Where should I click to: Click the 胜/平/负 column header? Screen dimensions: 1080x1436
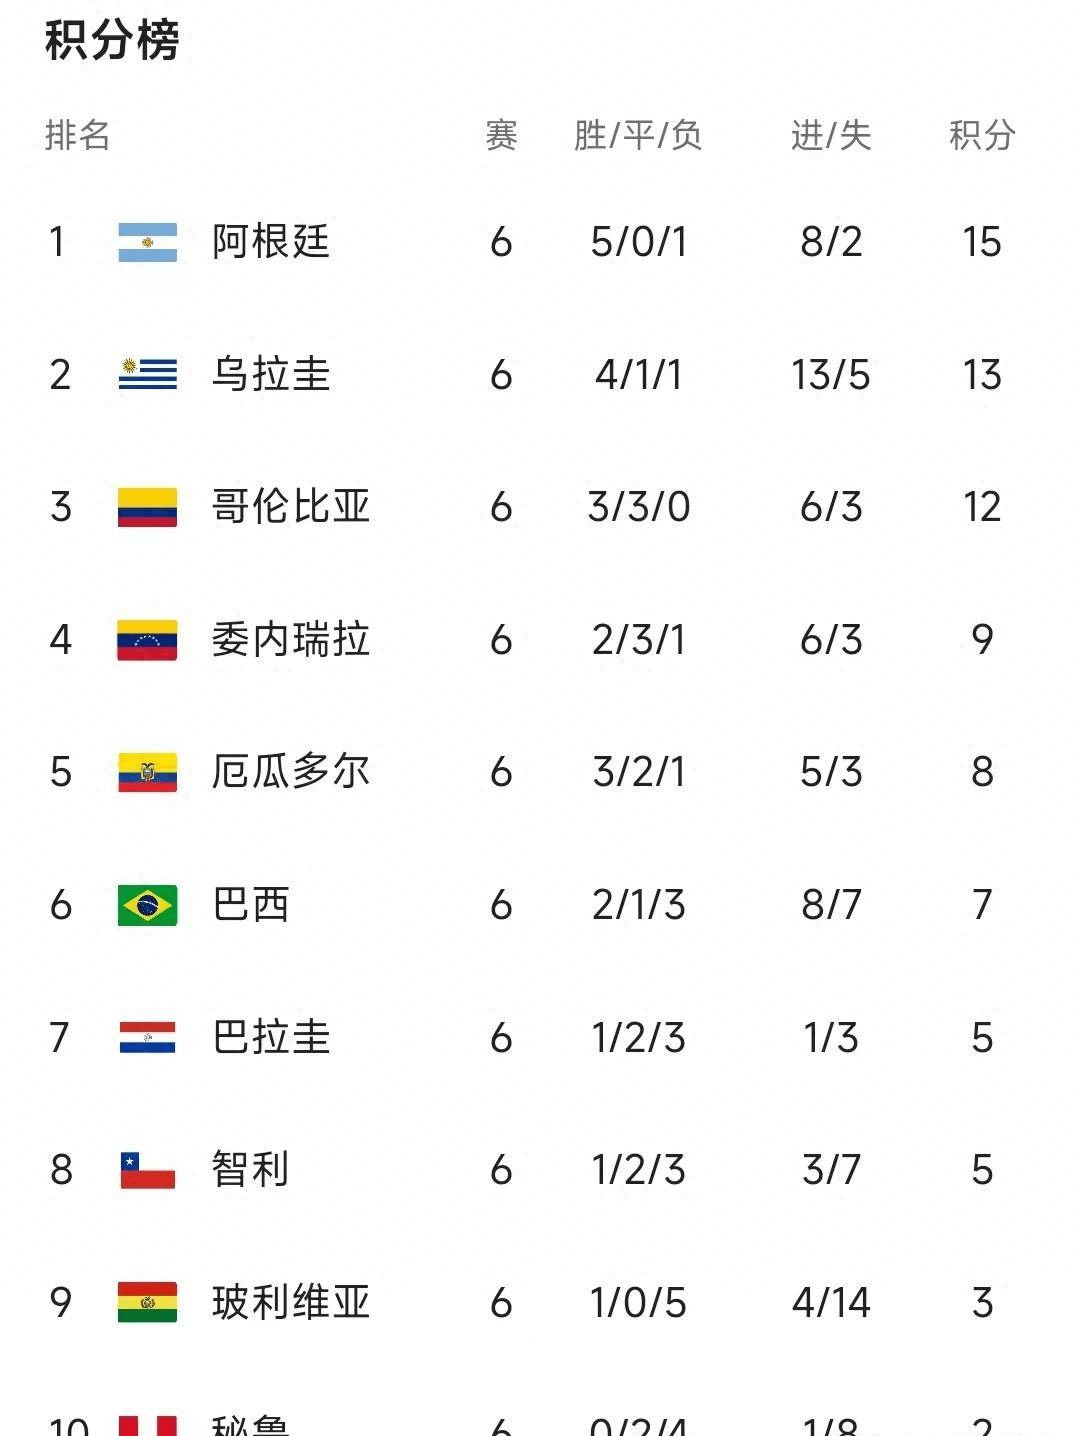(x=638, y=135)
